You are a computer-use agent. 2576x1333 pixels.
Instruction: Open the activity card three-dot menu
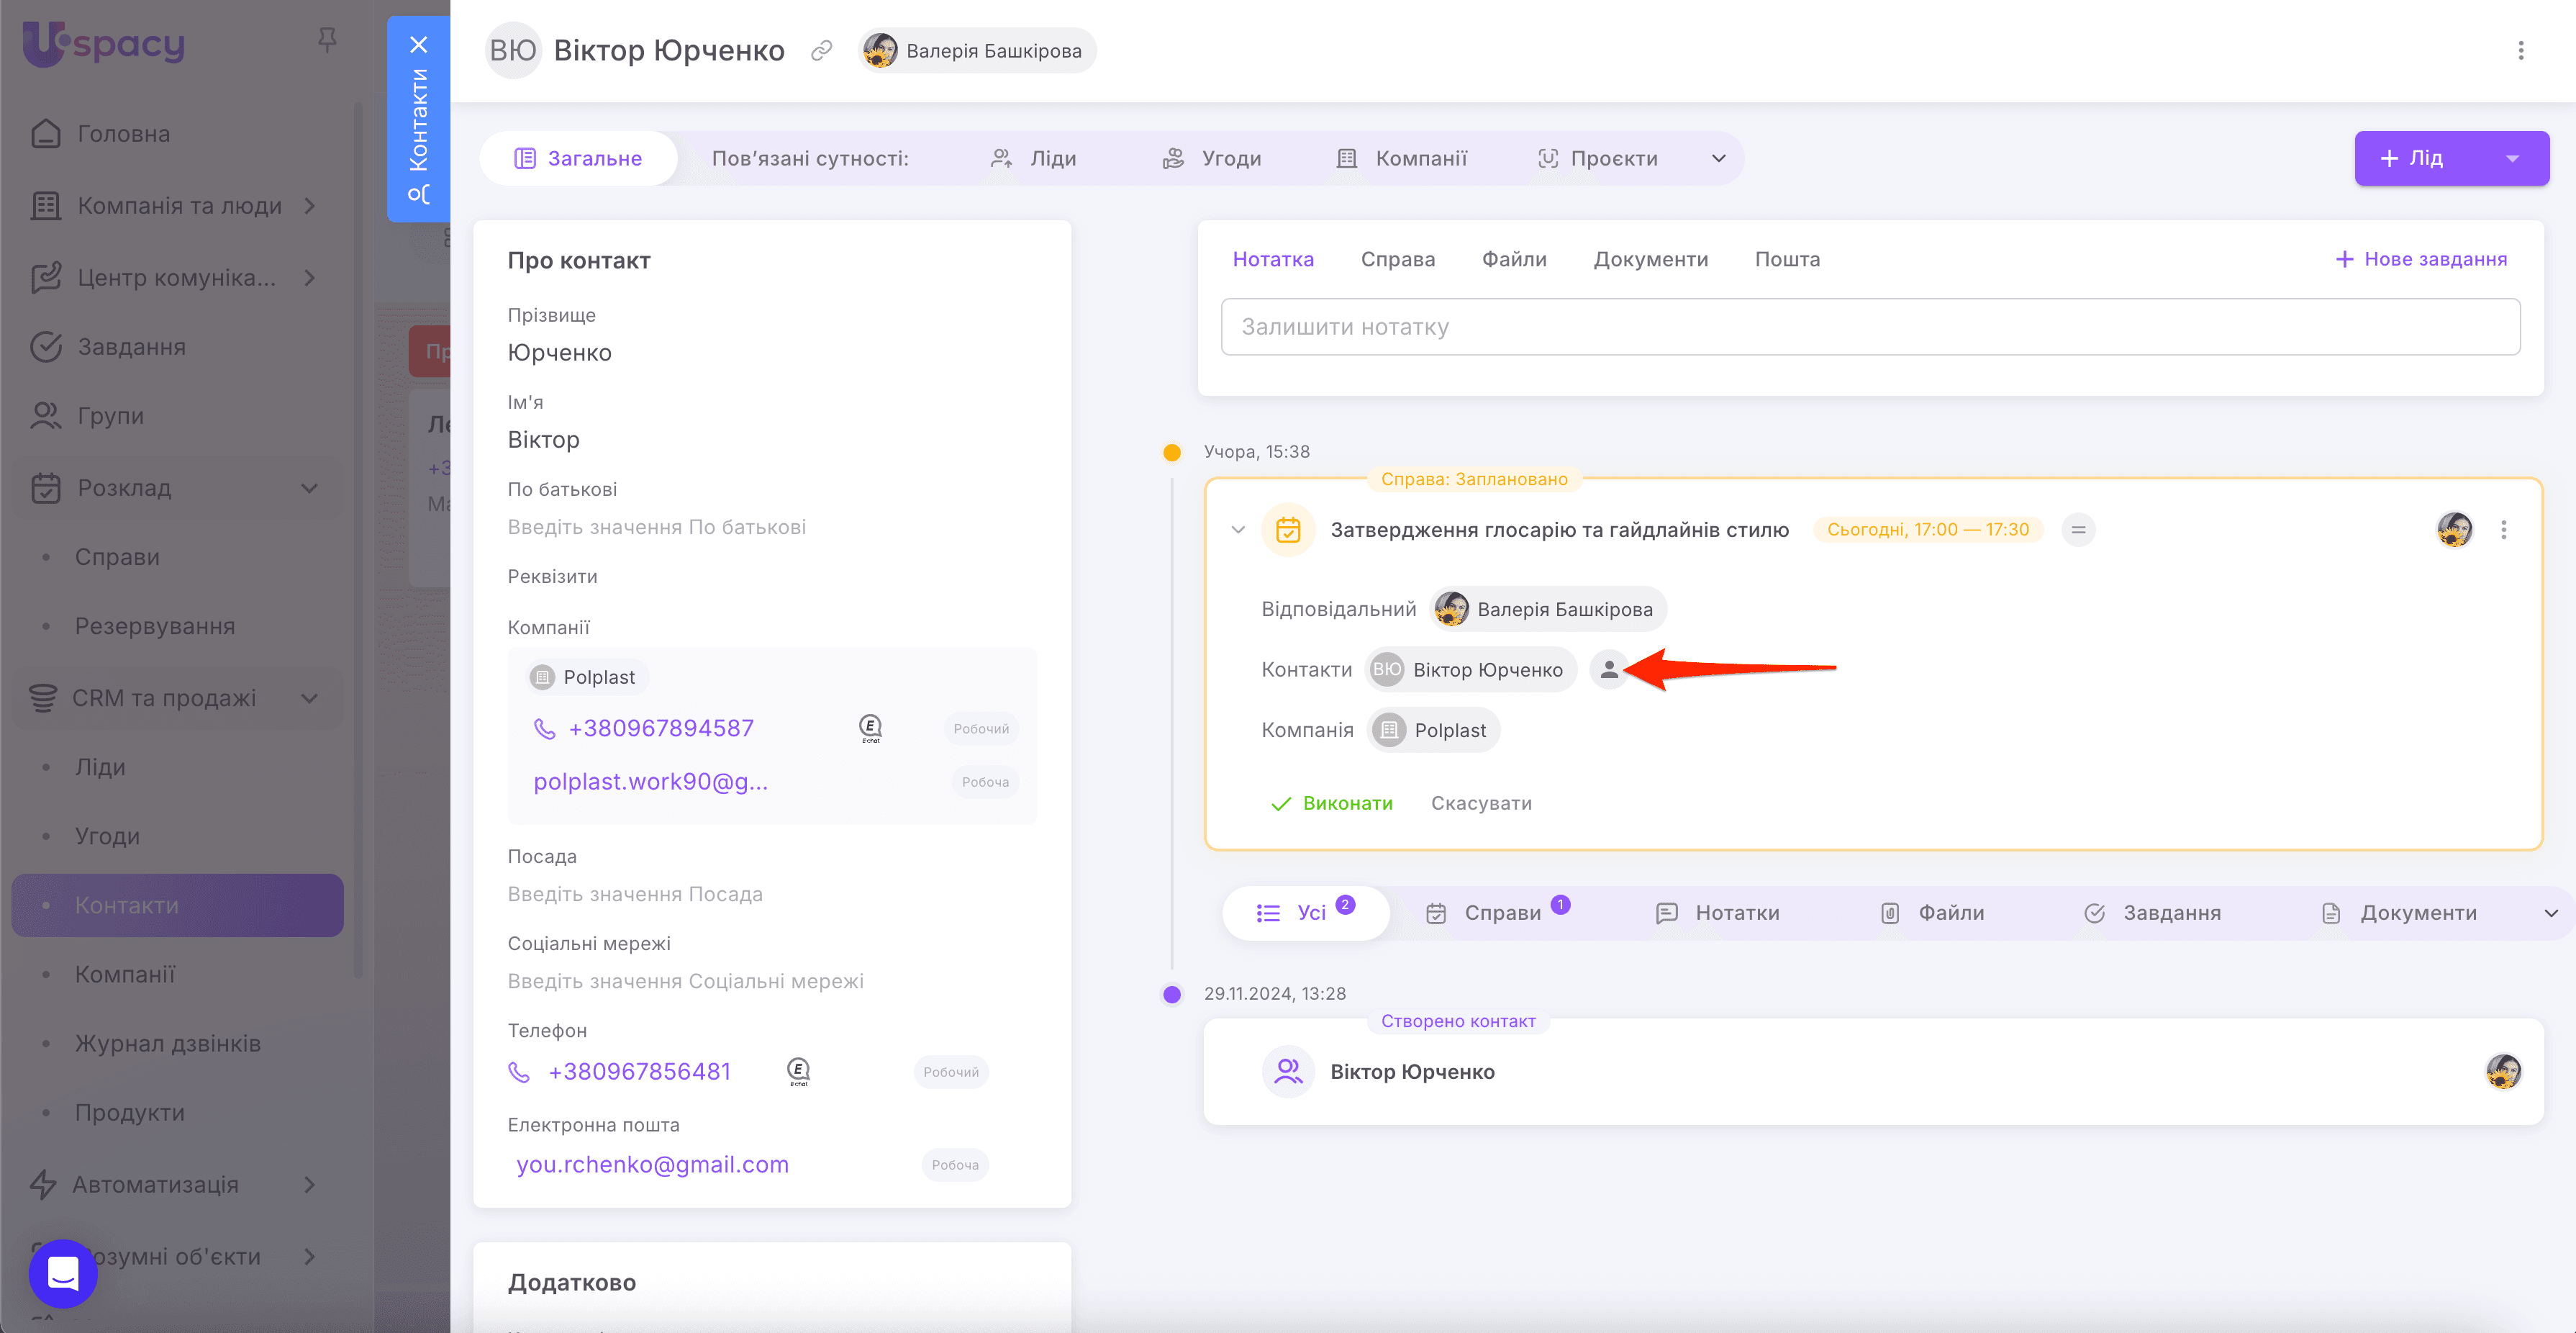2503,529
